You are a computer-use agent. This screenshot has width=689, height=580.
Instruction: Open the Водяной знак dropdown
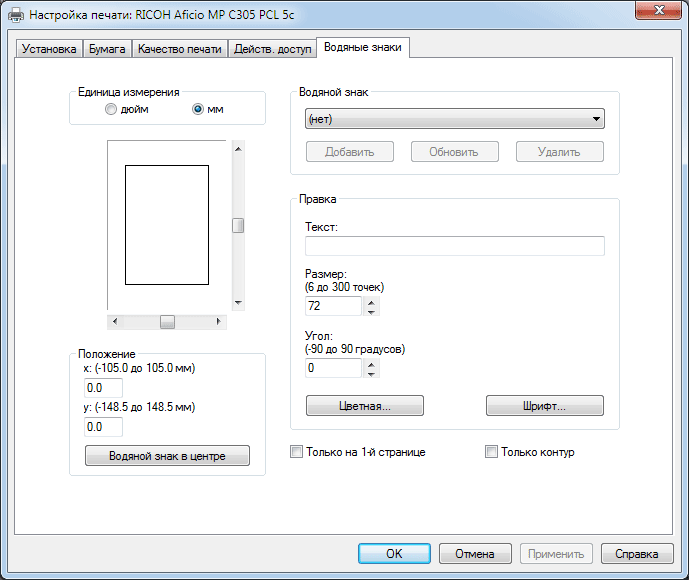point(455,119)
